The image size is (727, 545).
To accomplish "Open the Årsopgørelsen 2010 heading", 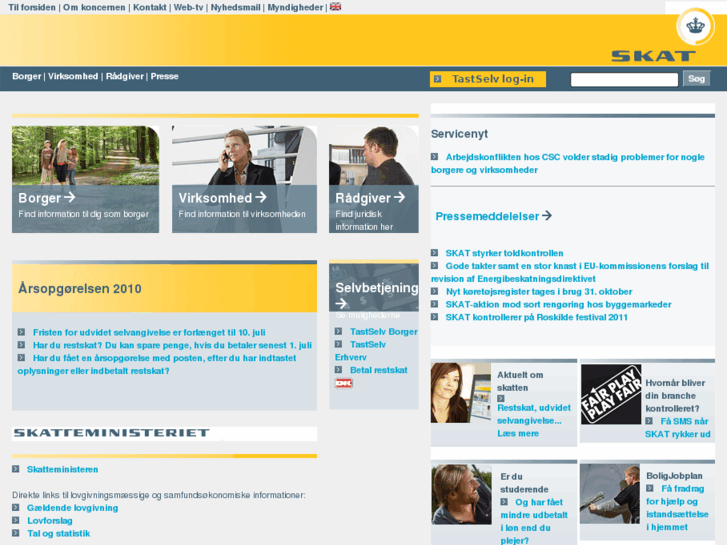I will pos(80,289).
